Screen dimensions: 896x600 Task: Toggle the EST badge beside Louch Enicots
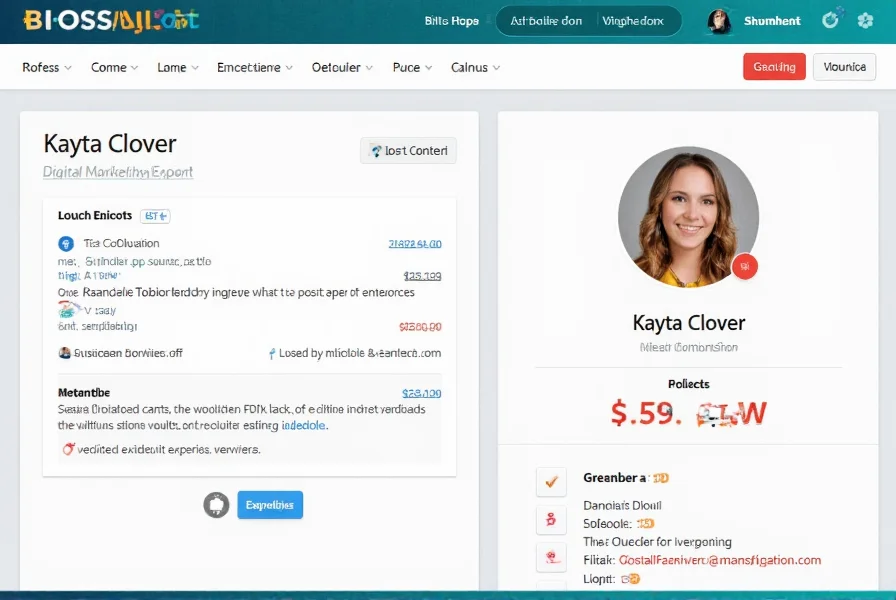tap(155, 215)
